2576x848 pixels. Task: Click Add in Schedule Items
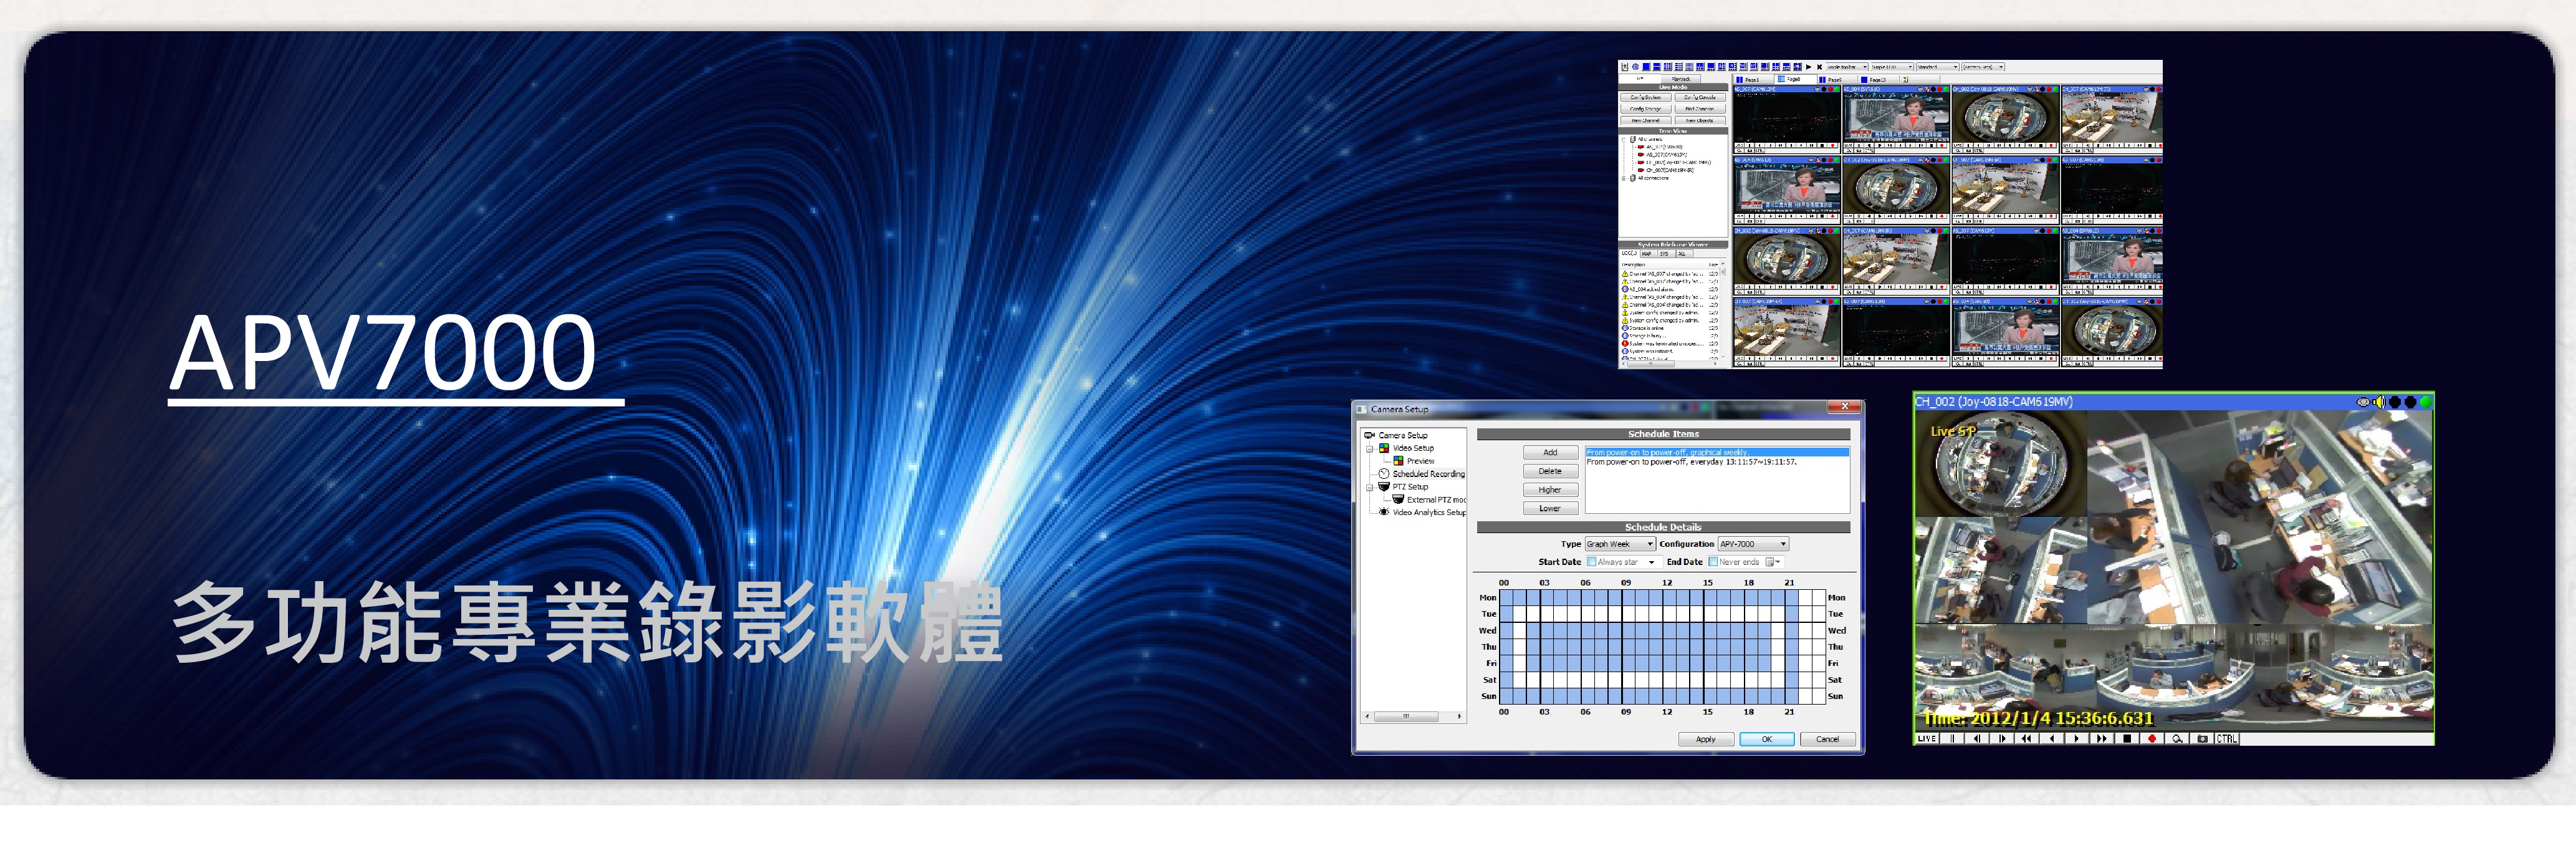[x=1550, y=453]
